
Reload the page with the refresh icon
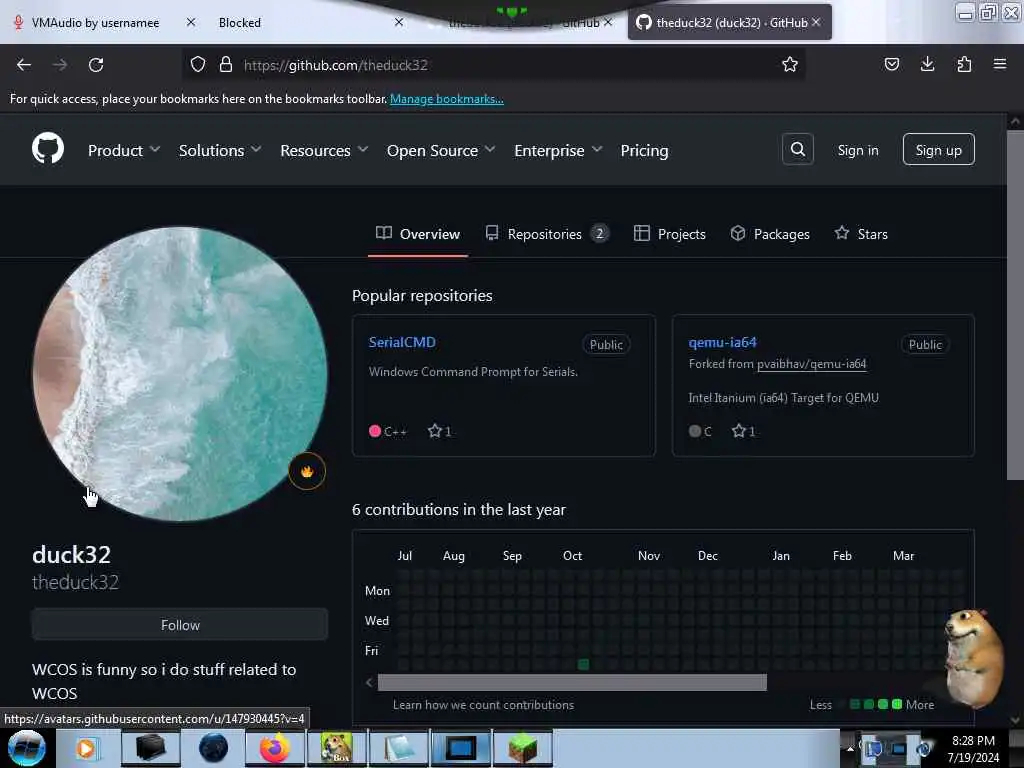point(96,65)
